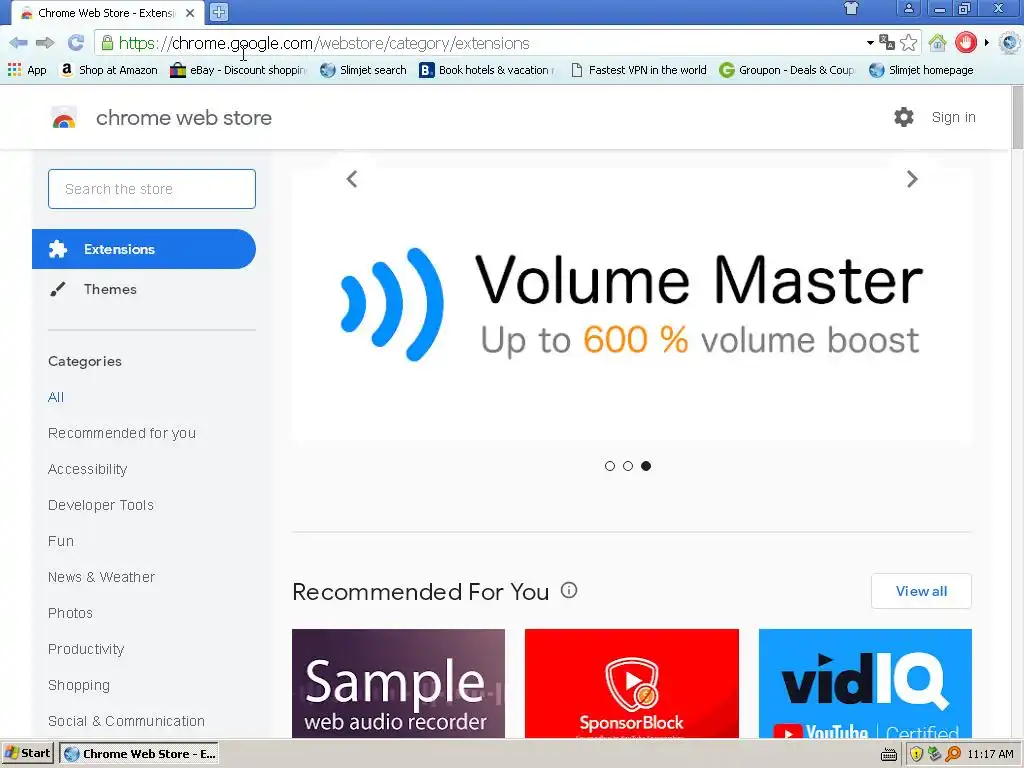
Task: Open Fun category
Action: coord(61,541)
